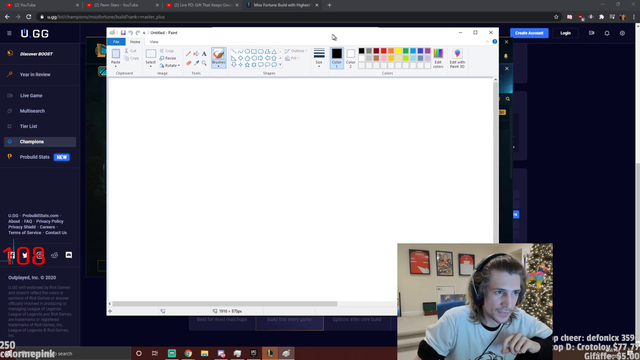Click Cut in Paint Clipboard group
This screenshot has height=360, width=640.
131,51
